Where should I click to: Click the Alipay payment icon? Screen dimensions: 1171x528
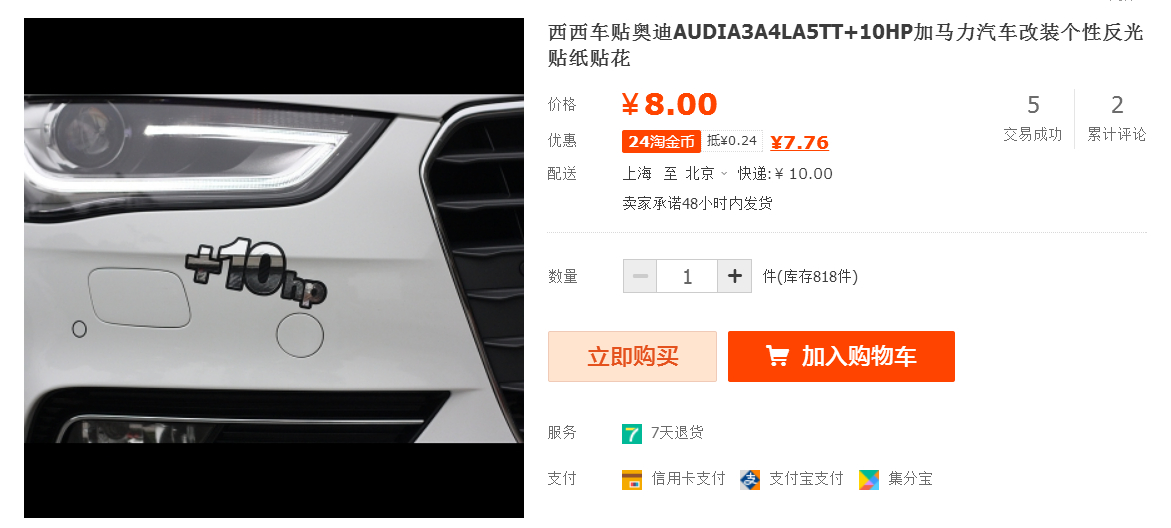pyautogui.click(x=750, y=479)
